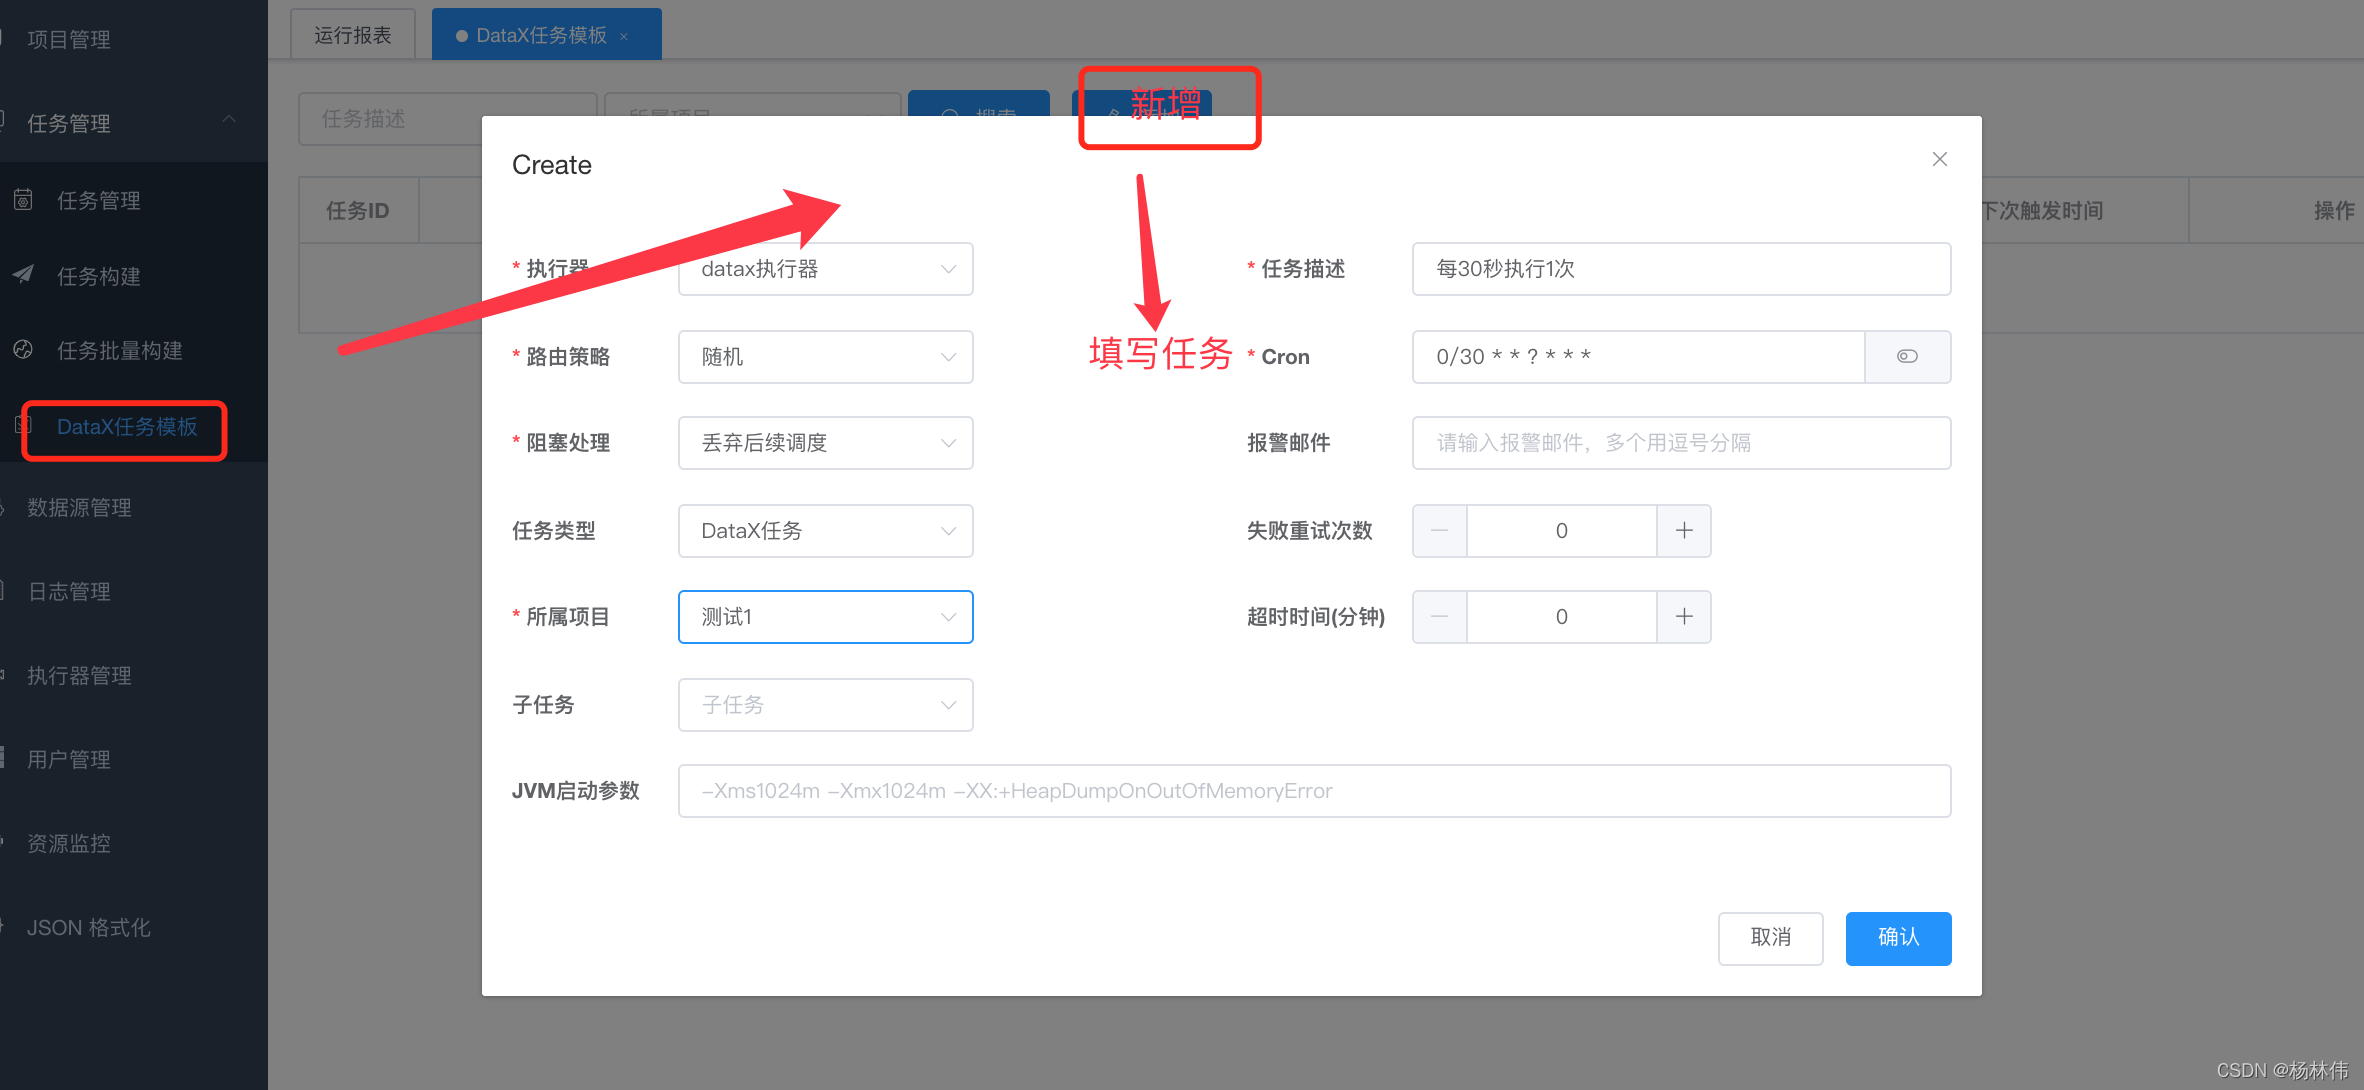This screenshot has width=2364, height=1090.
Task: Toggle the Cron expression preview eye icon
Action: (x=1907, y=356)
